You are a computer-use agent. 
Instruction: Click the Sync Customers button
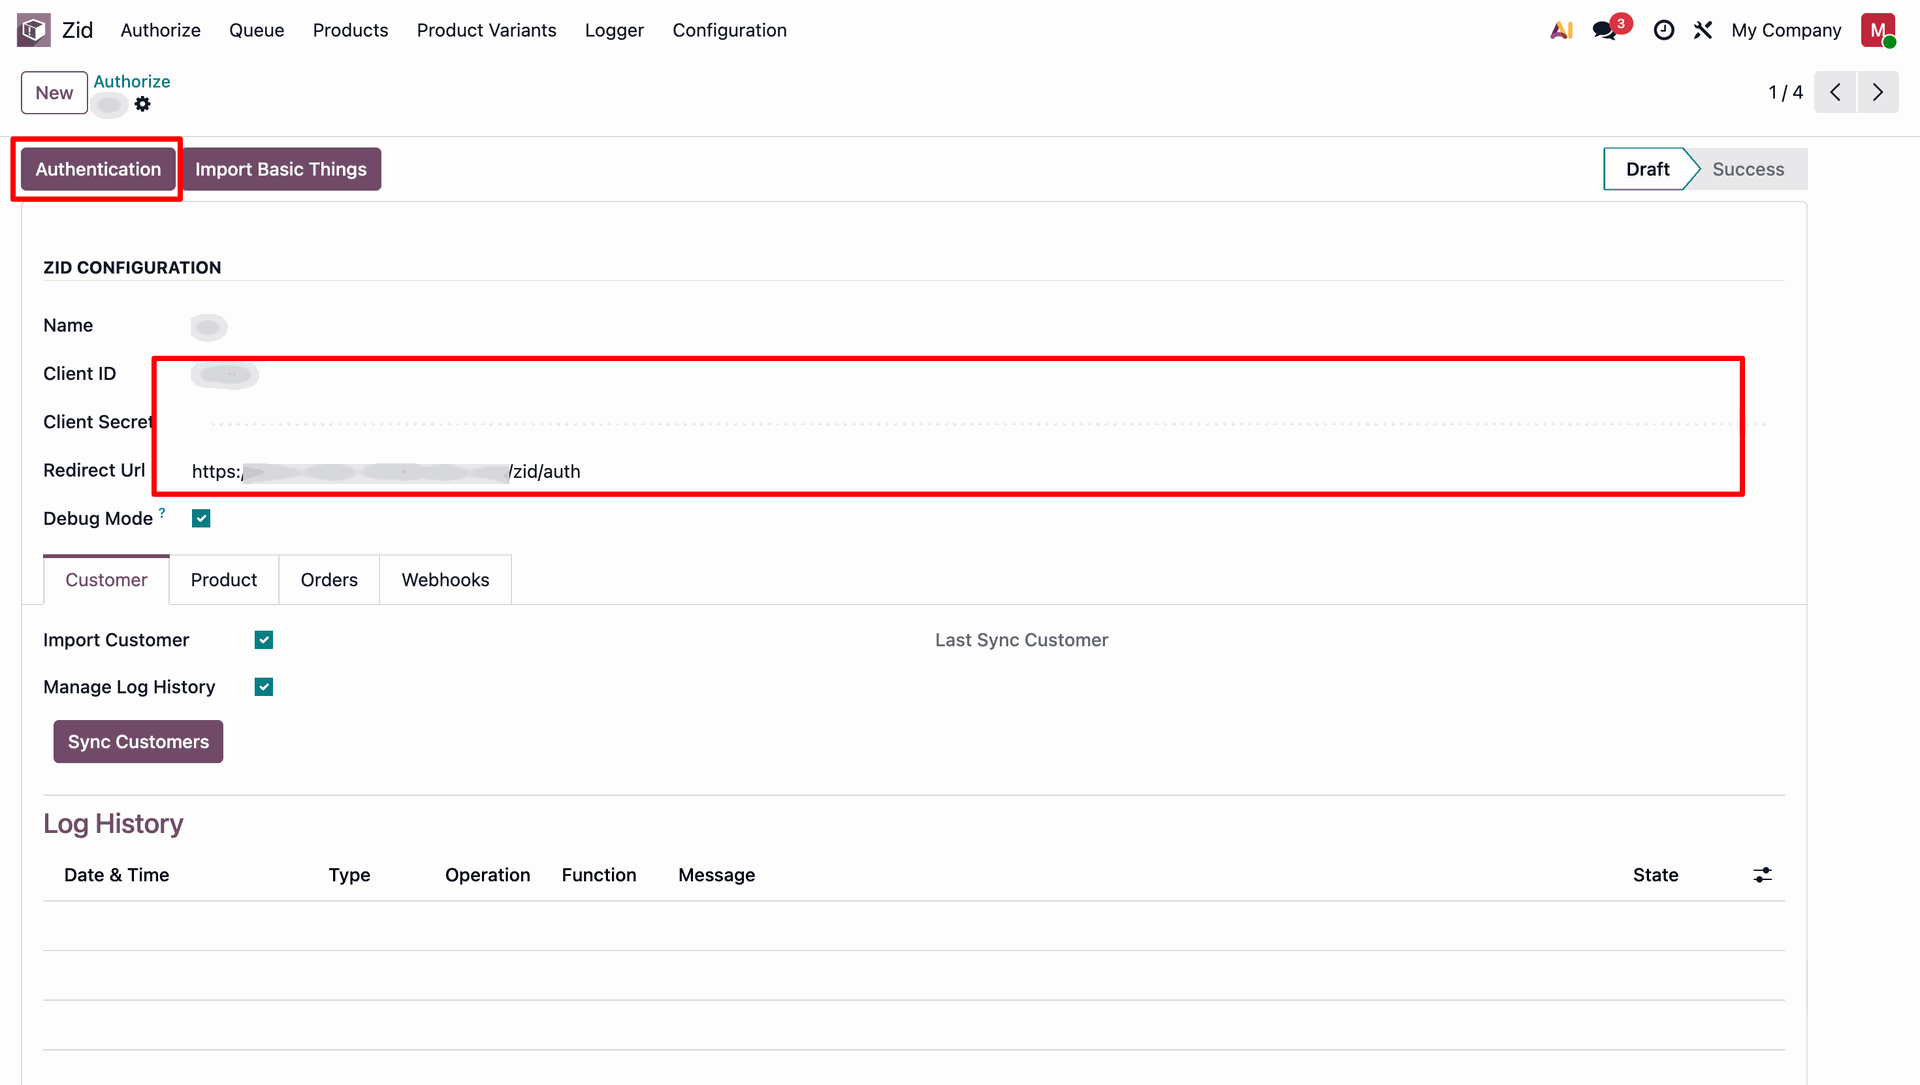[x=138, y=742]
